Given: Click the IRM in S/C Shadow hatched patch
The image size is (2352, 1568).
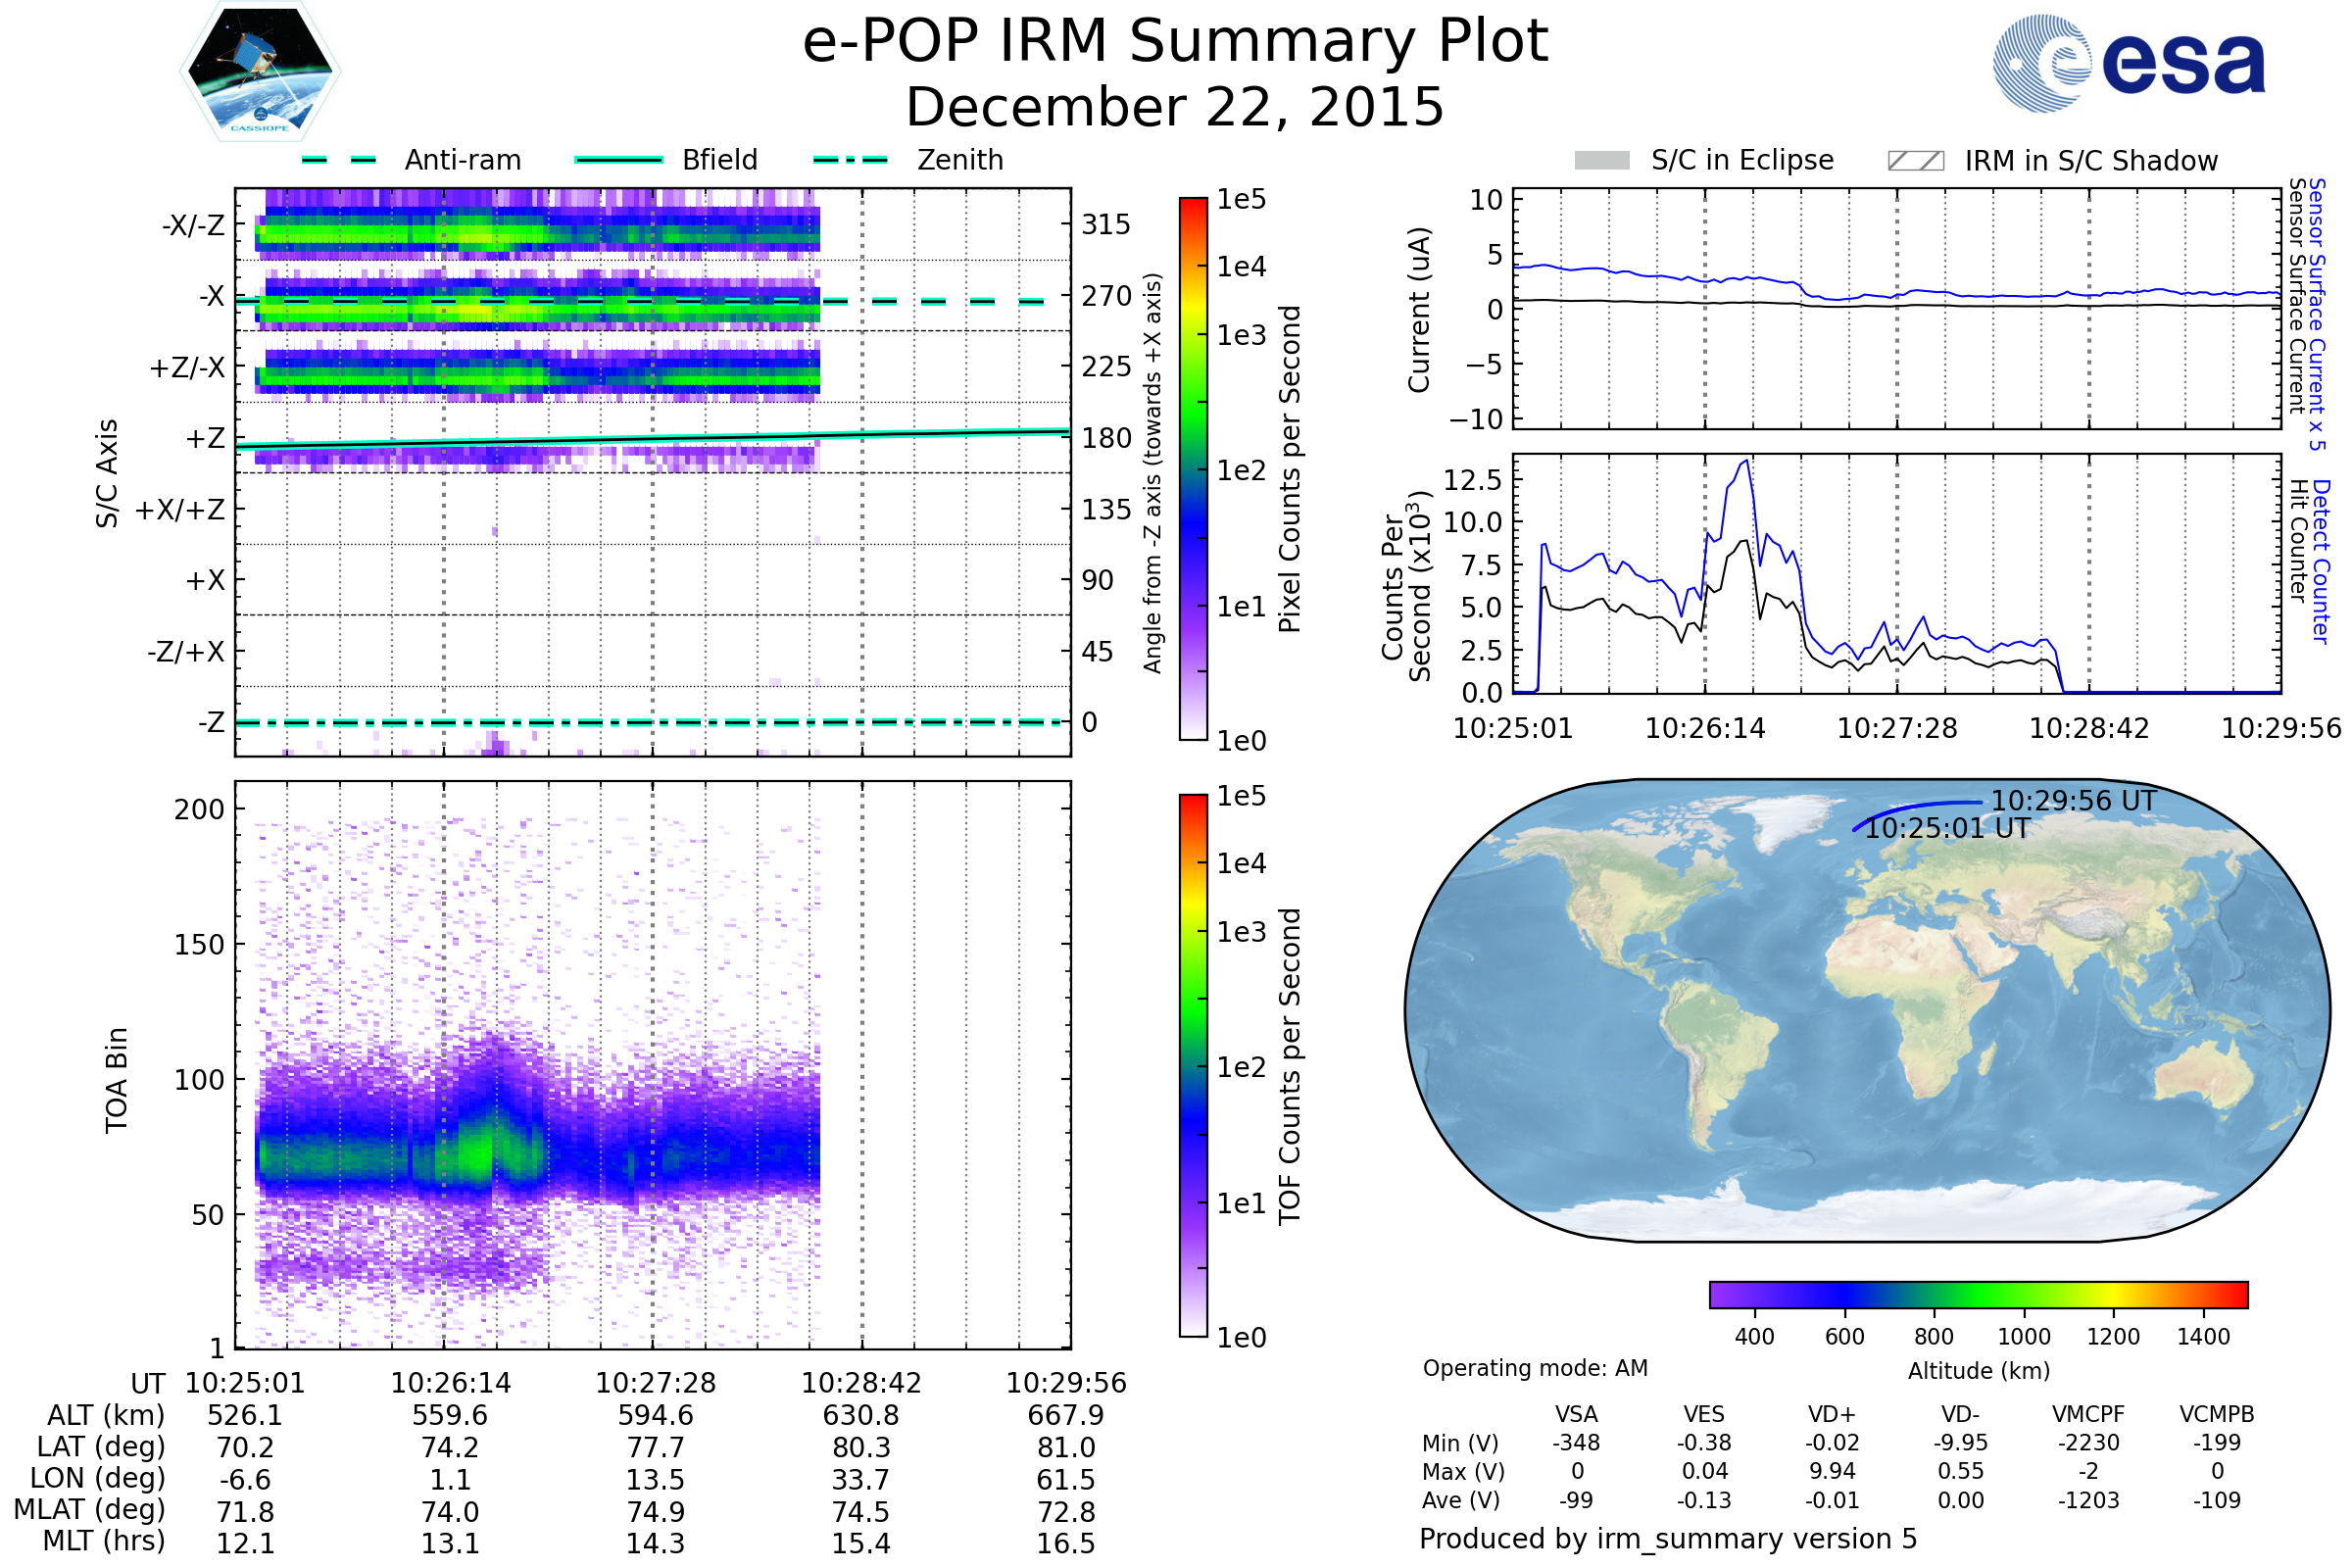Looking at the screenshot, I should (1915, 161).
